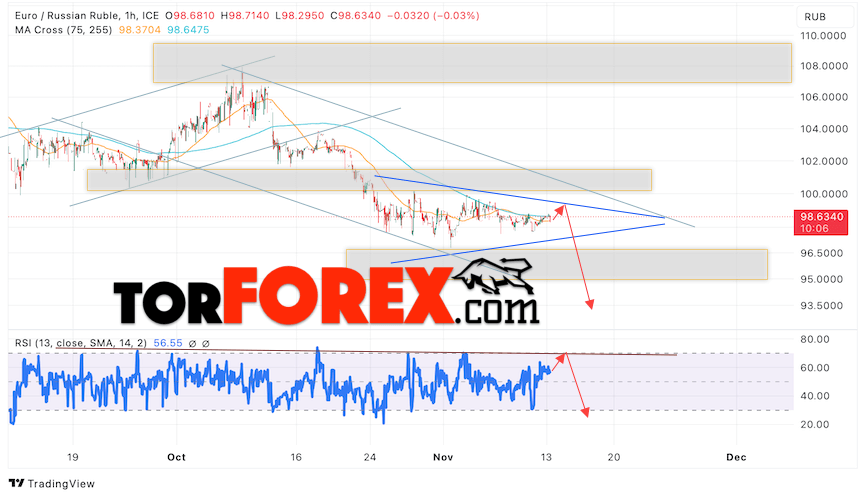This screenshot has height=498, width=866.
Task: Click the 106.0000 price axis label
Action: (x=823, y=97)
